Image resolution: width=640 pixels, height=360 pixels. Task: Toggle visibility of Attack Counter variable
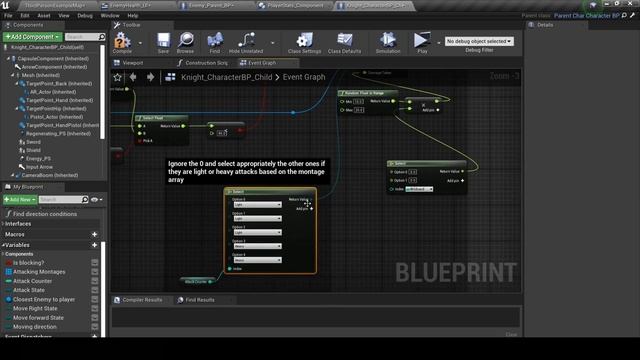coord(95,281)
